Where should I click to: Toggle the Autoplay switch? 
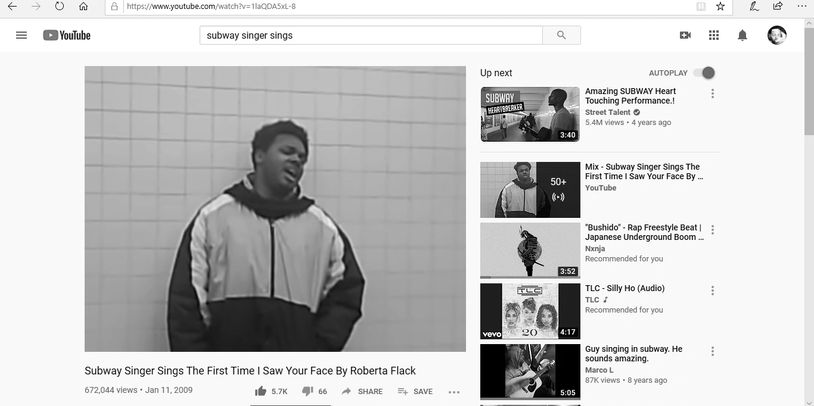tap(704, 73)
